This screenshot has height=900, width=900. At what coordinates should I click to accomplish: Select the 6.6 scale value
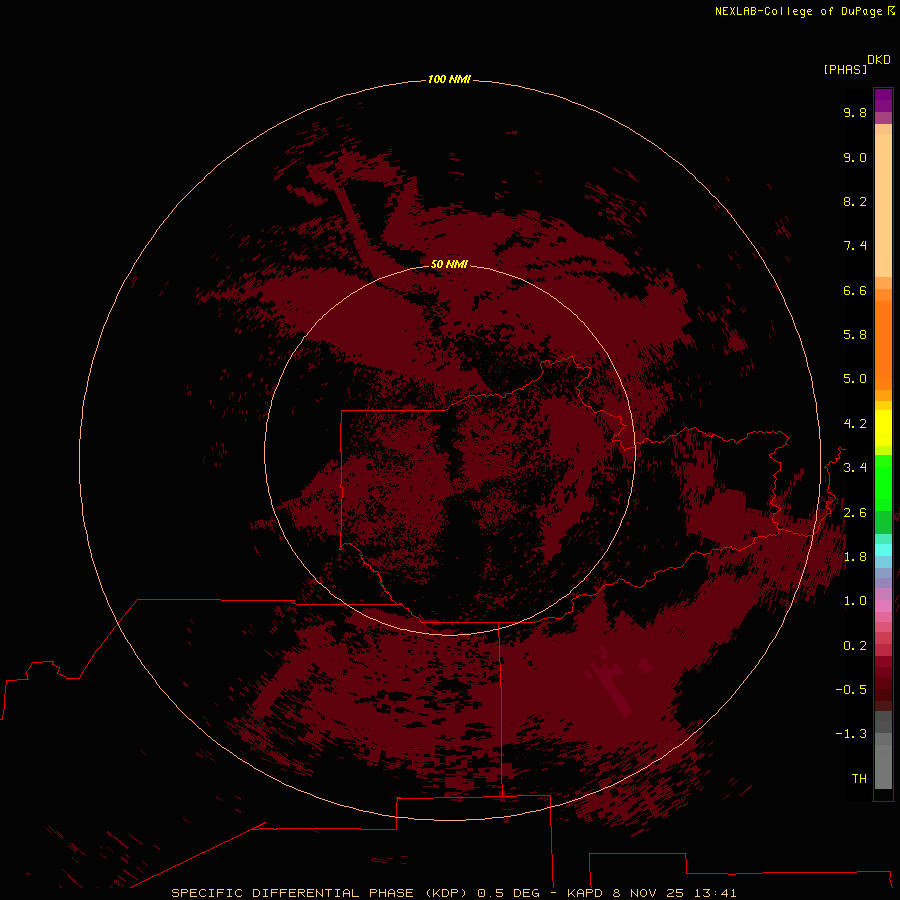(855, 290)
